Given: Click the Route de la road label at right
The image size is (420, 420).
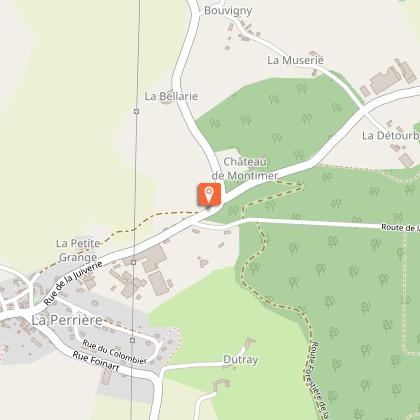Looking at the screenshot, I should coord(400,228).
